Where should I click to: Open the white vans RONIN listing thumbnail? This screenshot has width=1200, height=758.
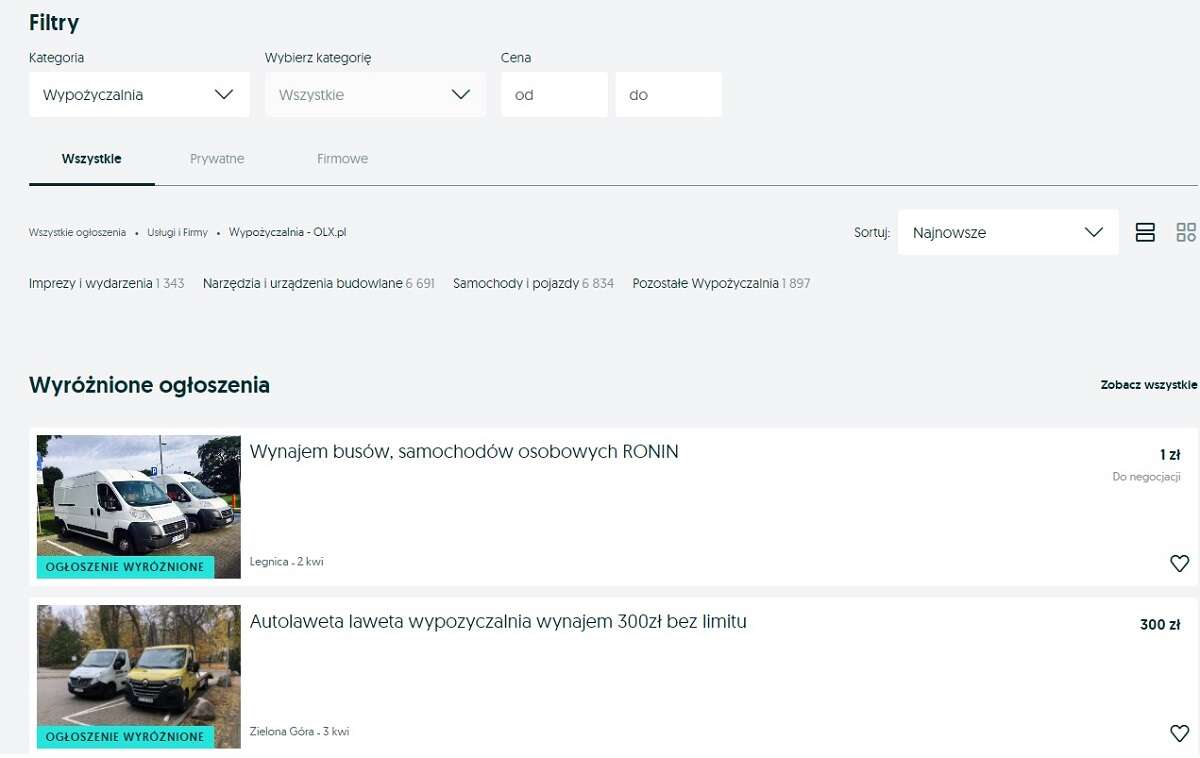tap(139, 506)
